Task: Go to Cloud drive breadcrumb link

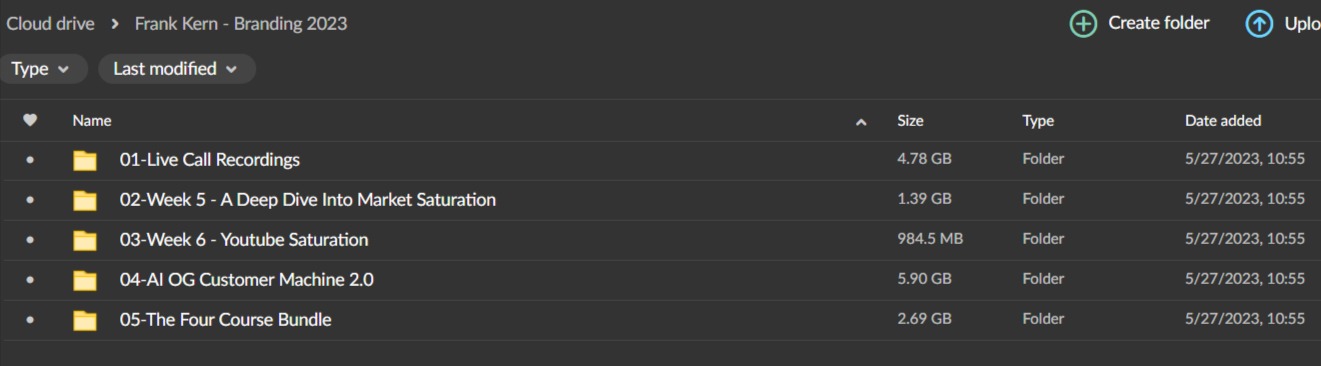Action: coord(50,24)
